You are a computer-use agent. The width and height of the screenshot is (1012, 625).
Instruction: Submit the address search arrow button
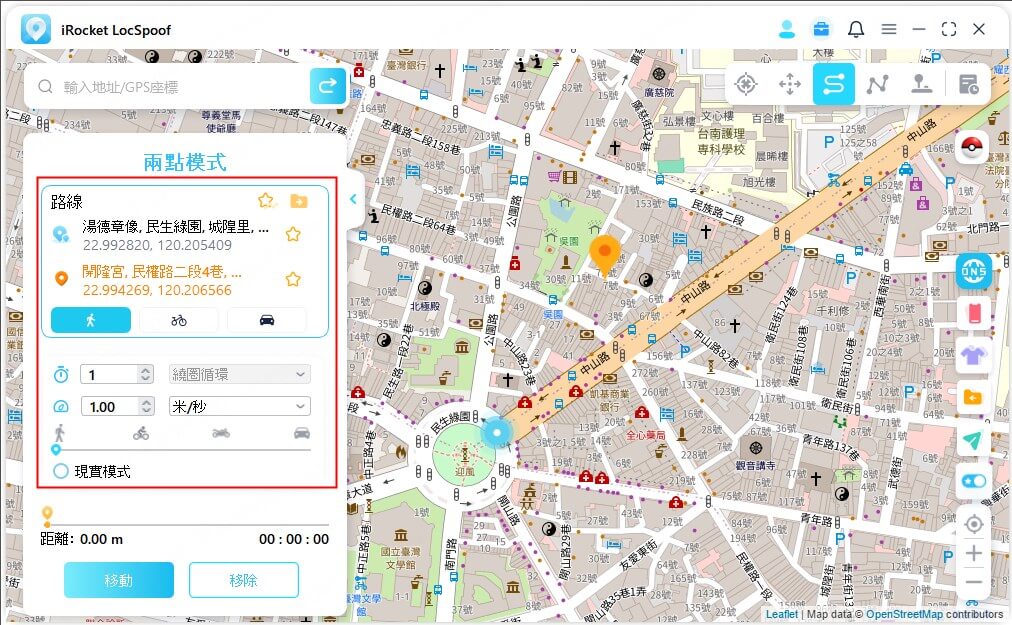327,85
